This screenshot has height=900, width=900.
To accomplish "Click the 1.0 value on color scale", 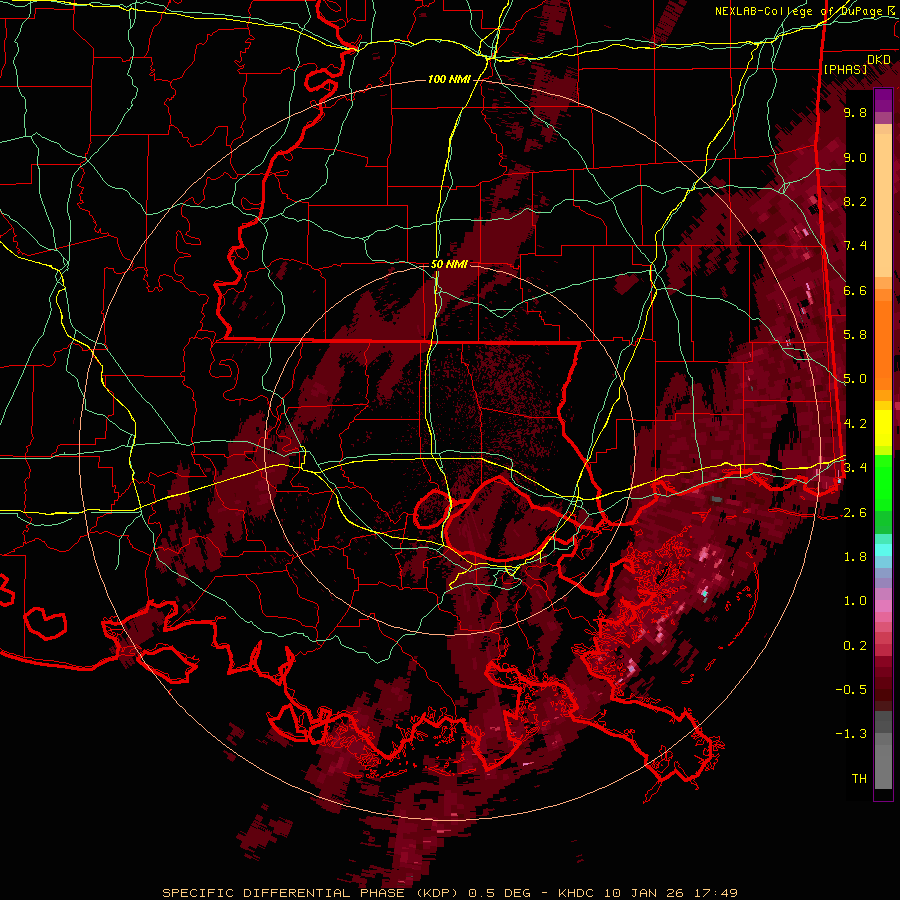I will [x=855, y=601].
